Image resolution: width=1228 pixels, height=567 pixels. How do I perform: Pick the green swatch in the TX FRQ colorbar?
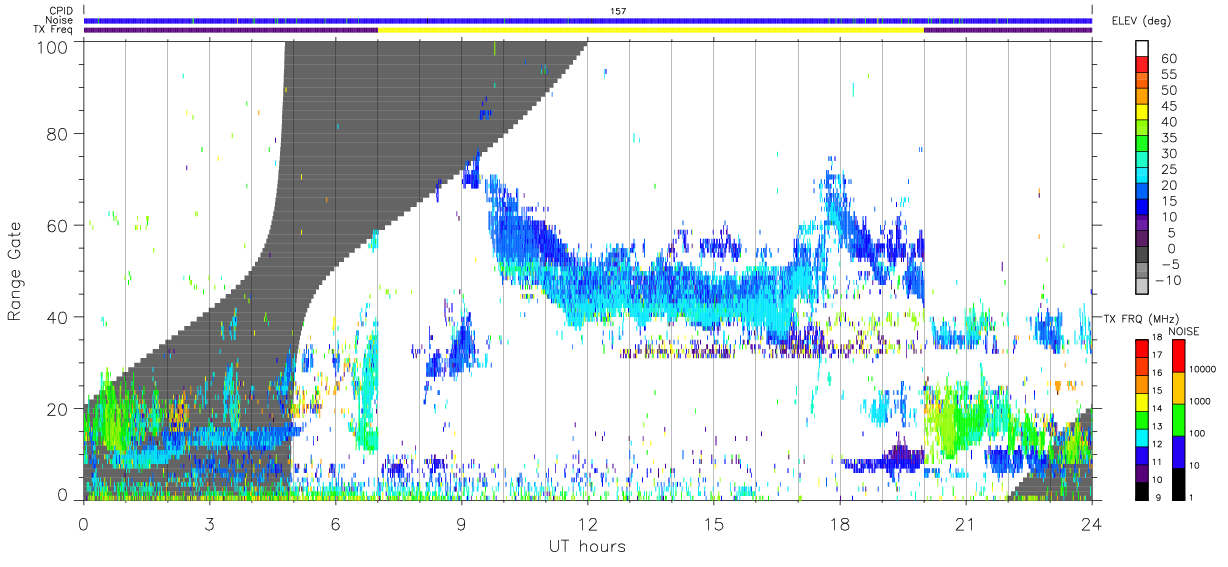coord(1142,419)
